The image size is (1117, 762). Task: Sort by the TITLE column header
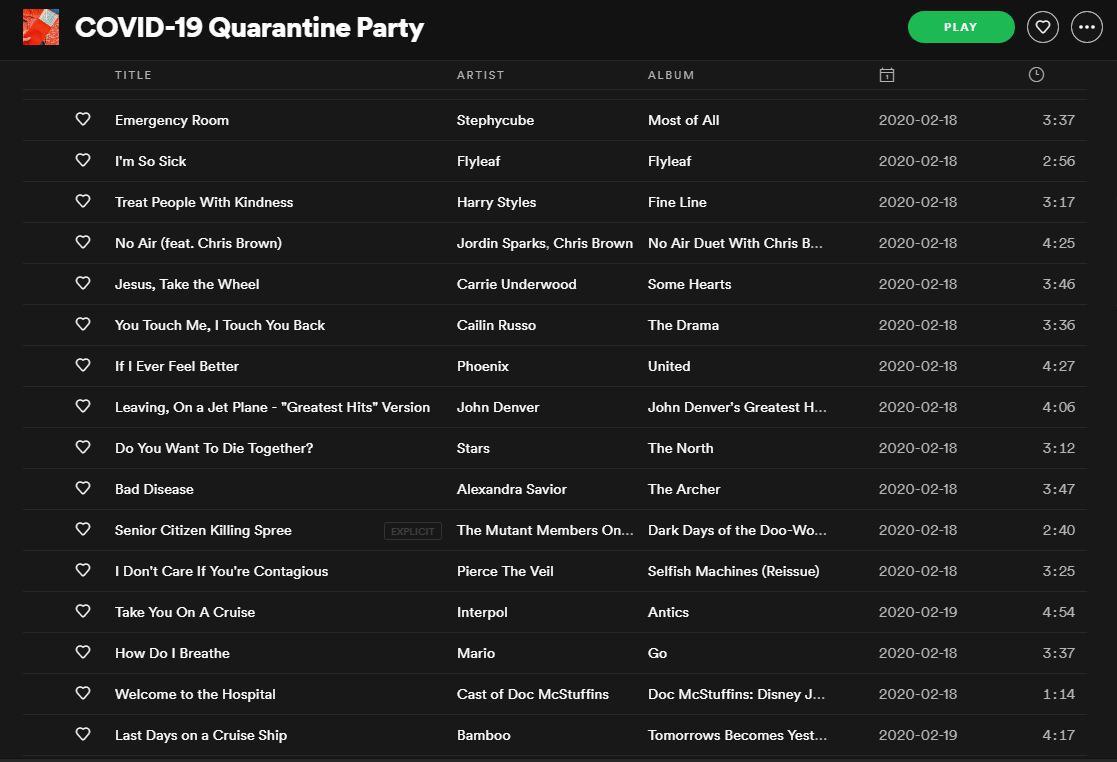tap(133, 75)
